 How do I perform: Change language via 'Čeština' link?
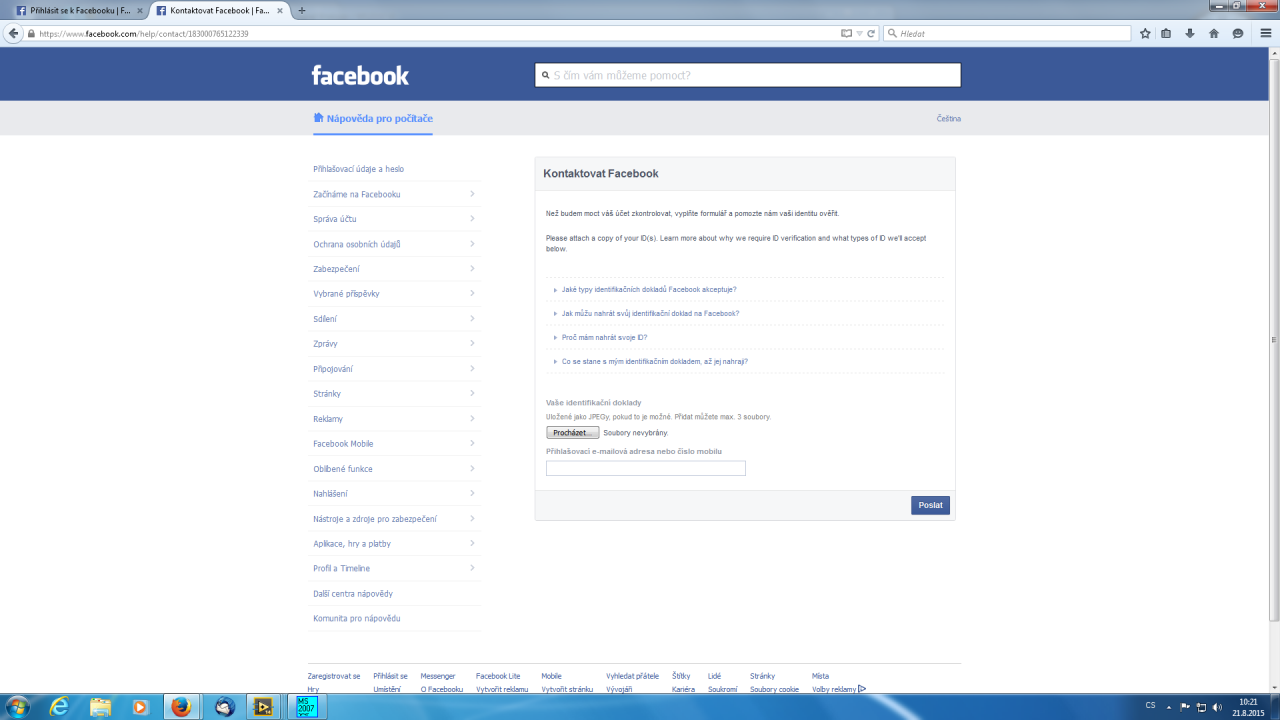(x=949, y=119)
